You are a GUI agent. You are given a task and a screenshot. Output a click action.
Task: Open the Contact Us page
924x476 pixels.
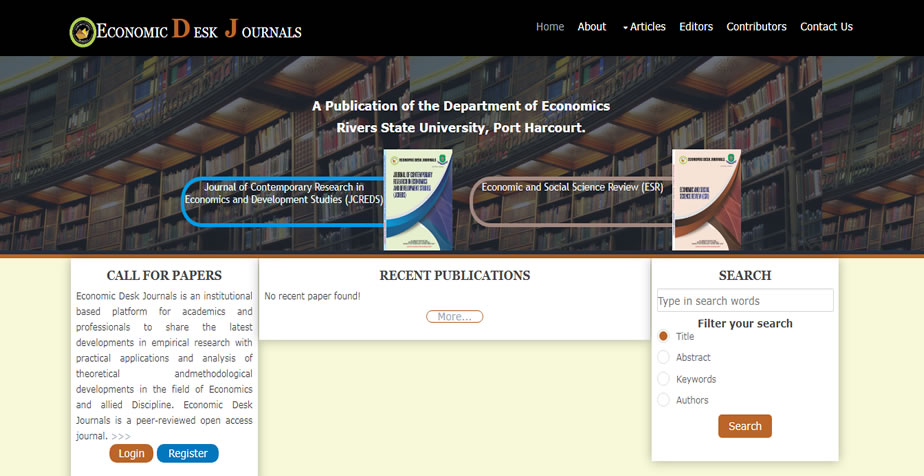point(826,27)
